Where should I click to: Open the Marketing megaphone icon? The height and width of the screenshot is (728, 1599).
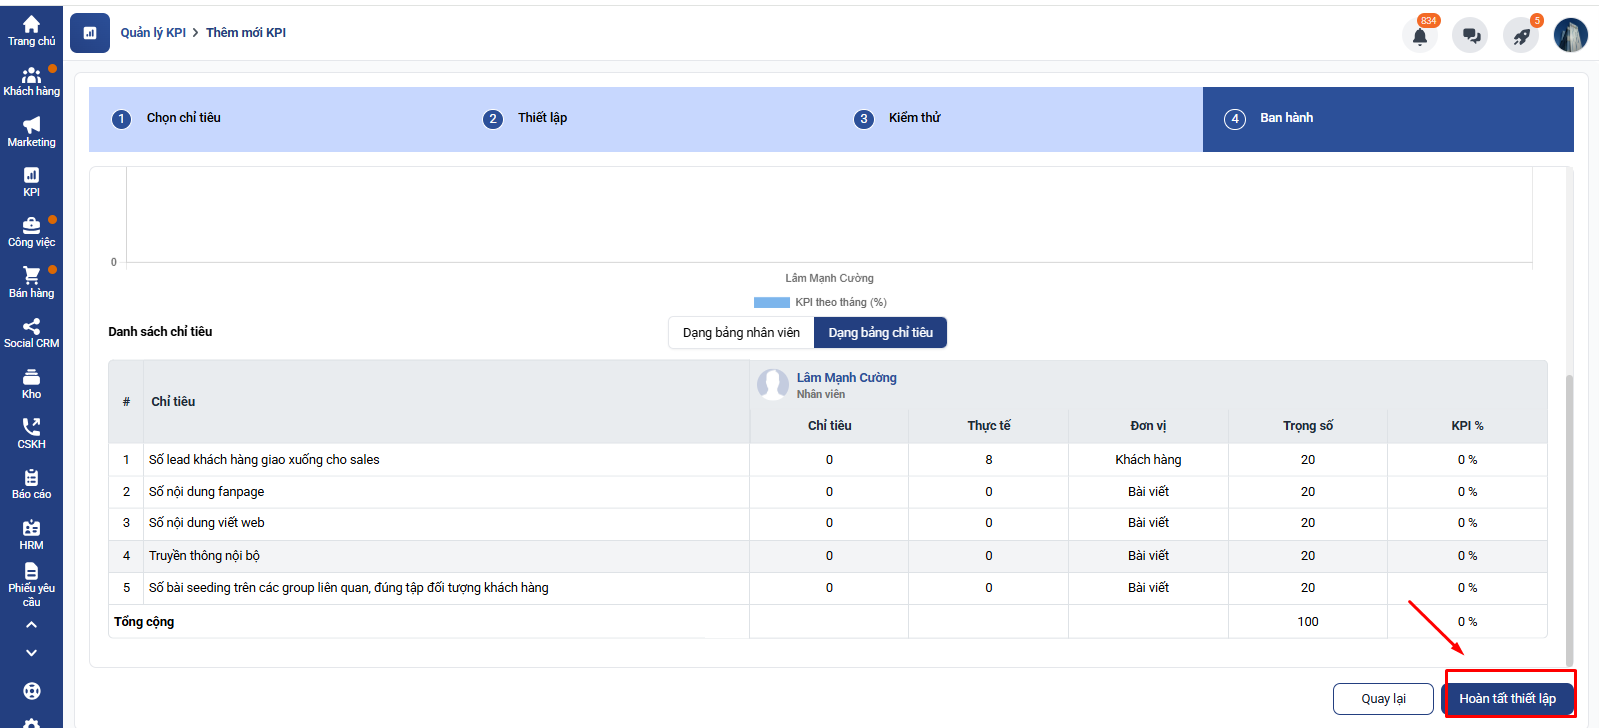click(x=31, y=131)
